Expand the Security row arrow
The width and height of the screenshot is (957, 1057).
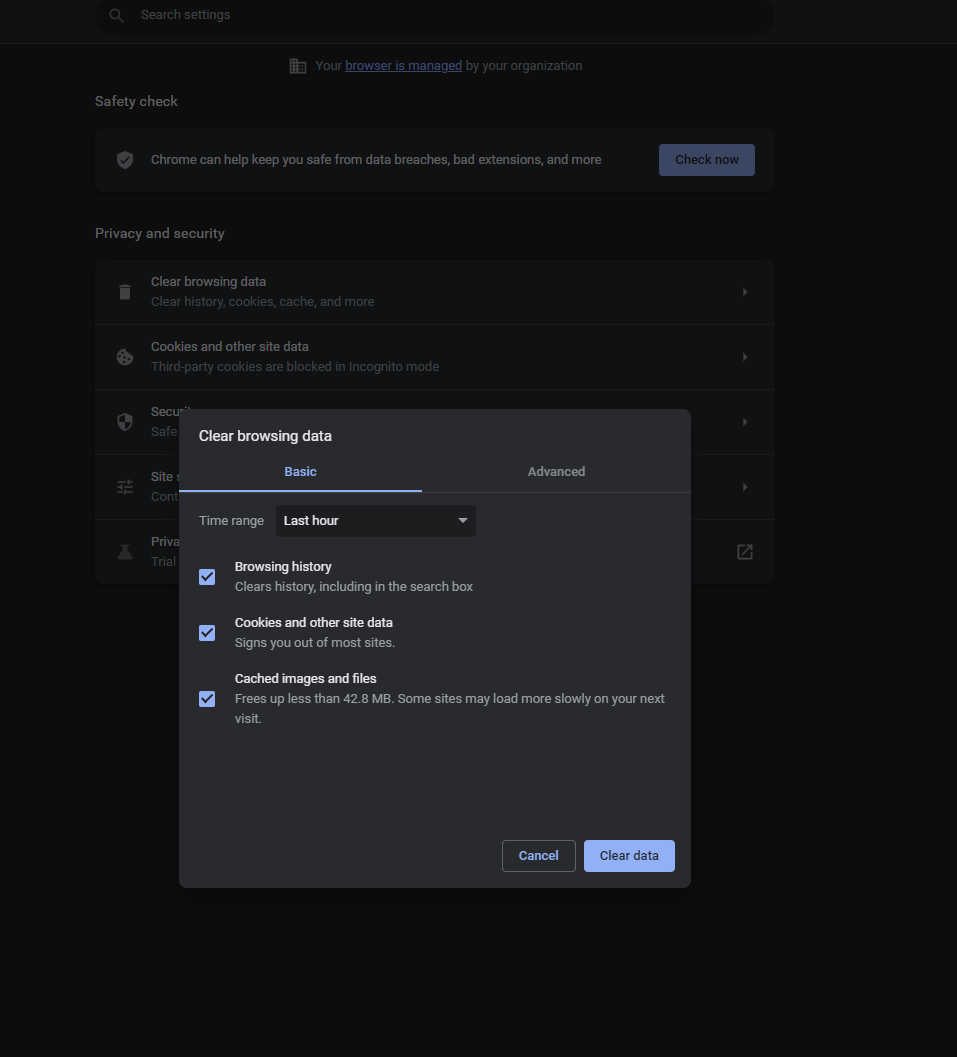(745, 422)
